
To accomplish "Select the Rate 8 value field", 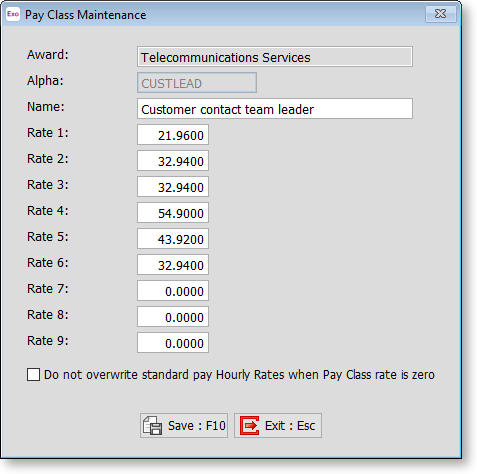I will click(173, 317).
